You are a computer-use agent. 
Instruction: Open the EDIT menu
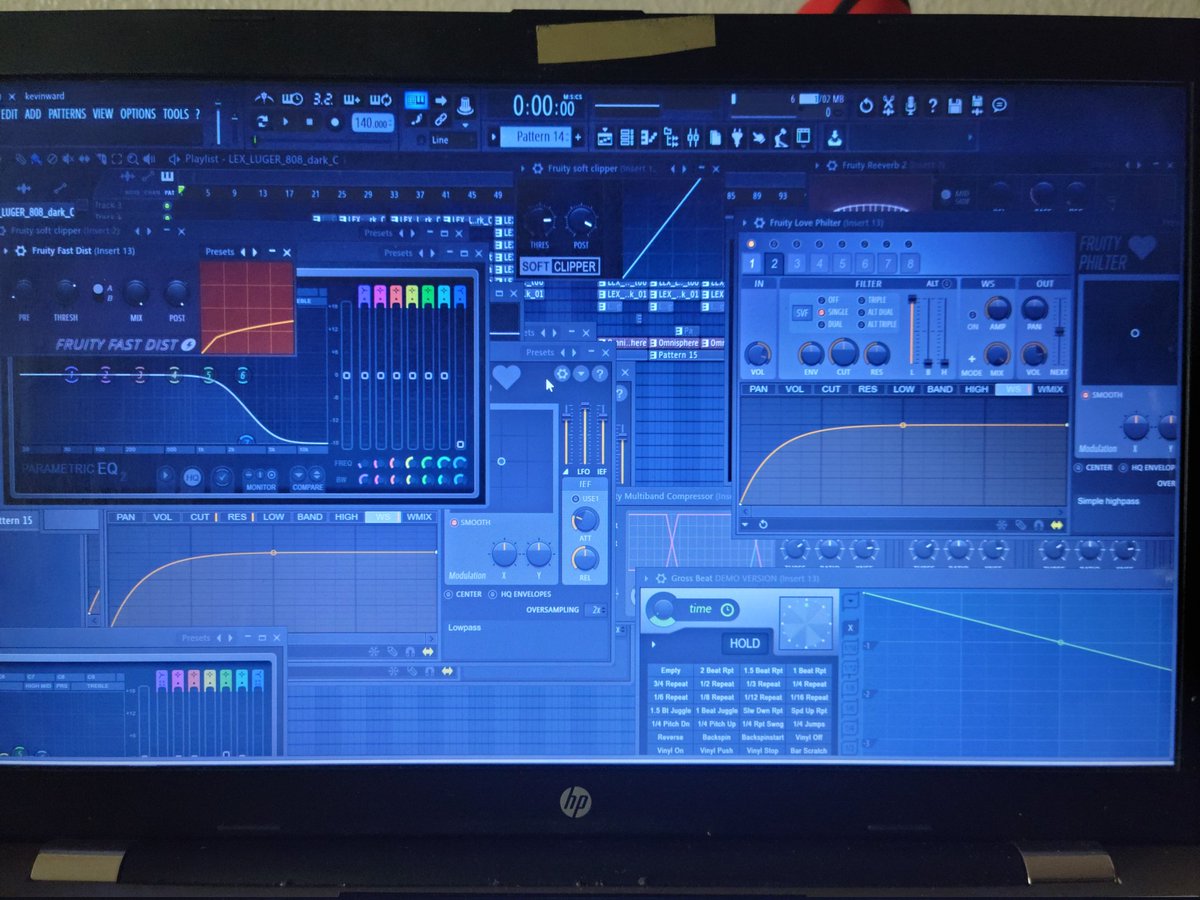10,114
